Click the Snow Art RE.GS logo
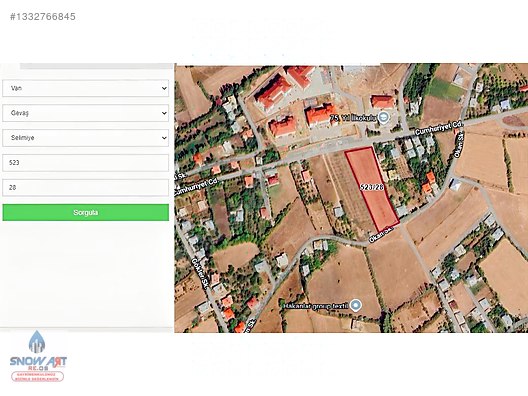 tap(38, 356)
